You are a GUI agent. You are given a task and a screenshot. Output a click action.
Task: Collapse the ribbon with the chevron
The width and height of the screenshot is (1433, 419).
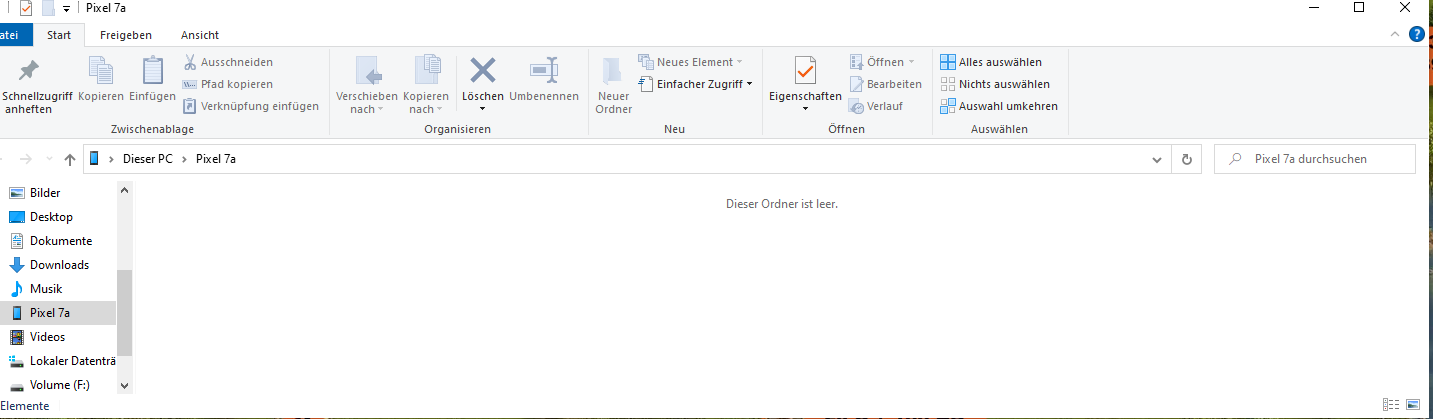point(1397,35)
